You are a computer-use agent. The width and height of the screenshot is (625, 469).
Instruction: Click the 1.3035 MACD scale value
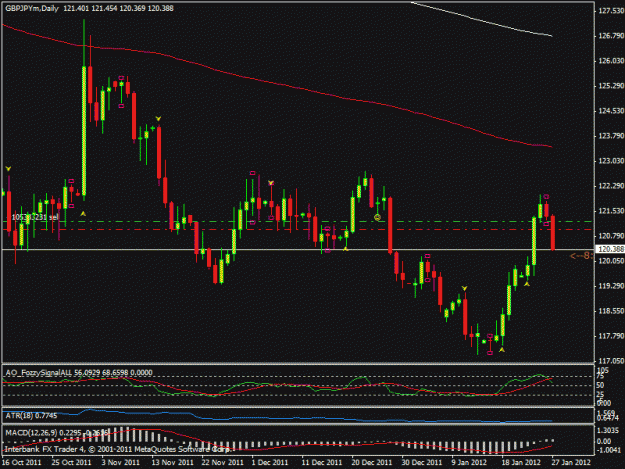pyautogui.click(x=610, y=430)
